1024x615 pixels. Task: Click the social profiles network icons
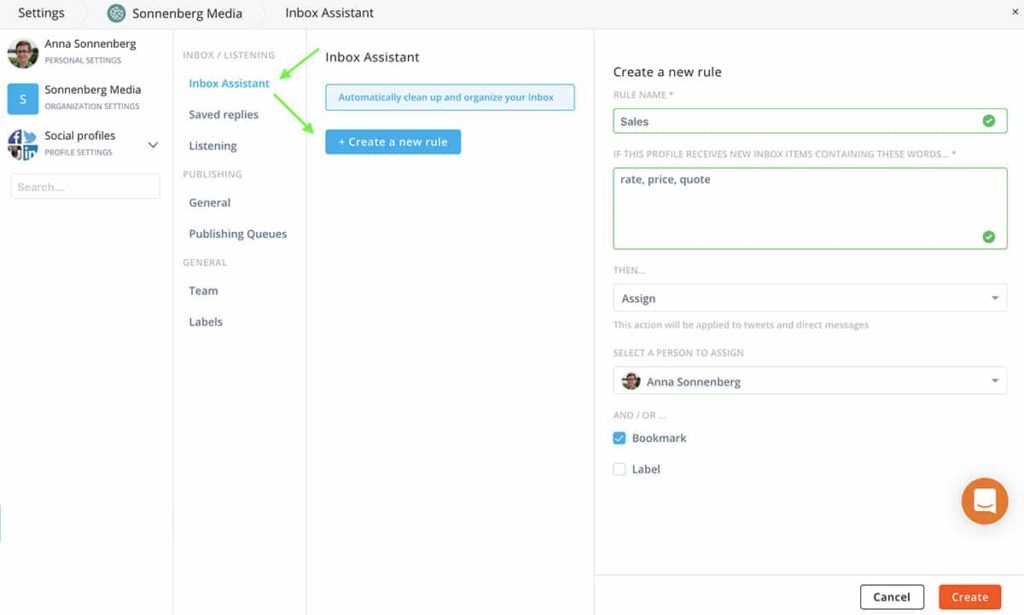[x=23, y=144]
